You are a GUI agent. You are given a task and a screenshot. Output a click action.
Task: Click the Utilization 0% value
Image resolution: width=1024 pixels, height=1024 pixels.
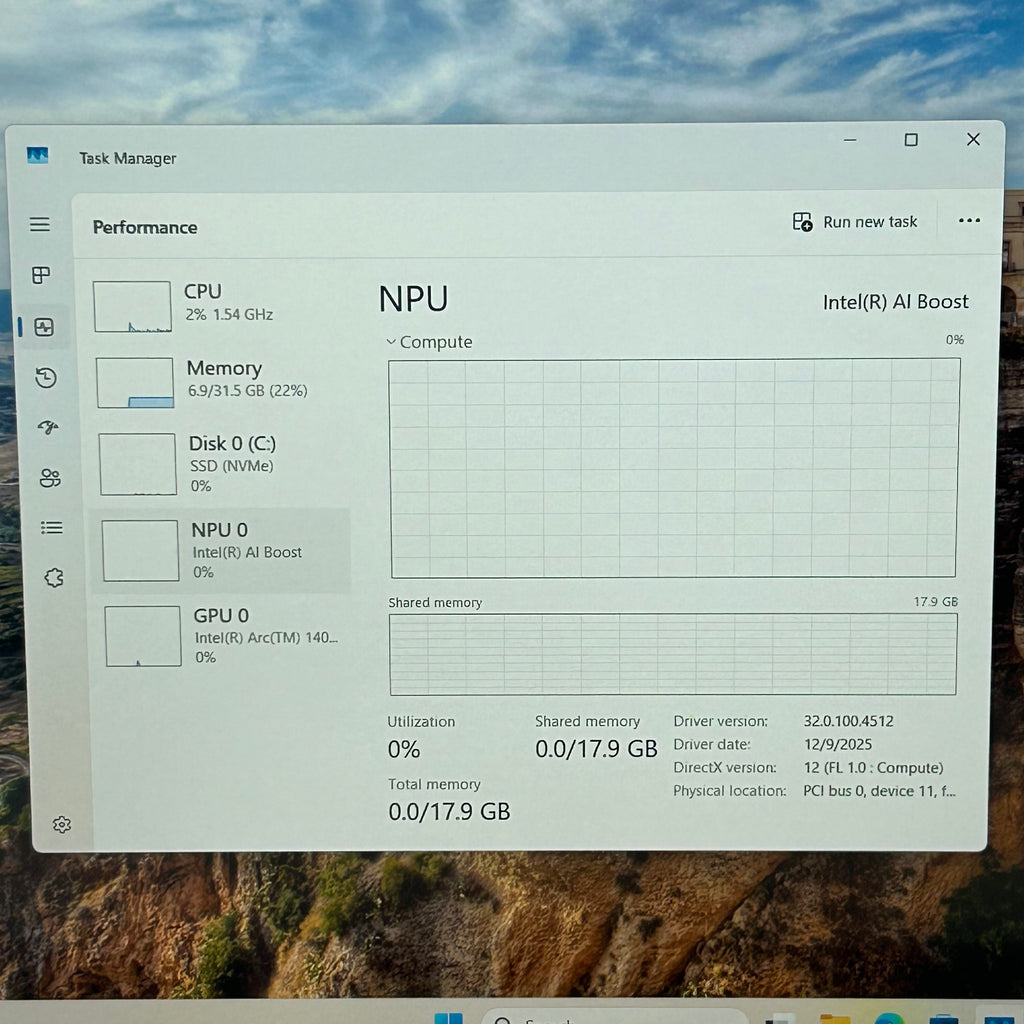(404, 749)
